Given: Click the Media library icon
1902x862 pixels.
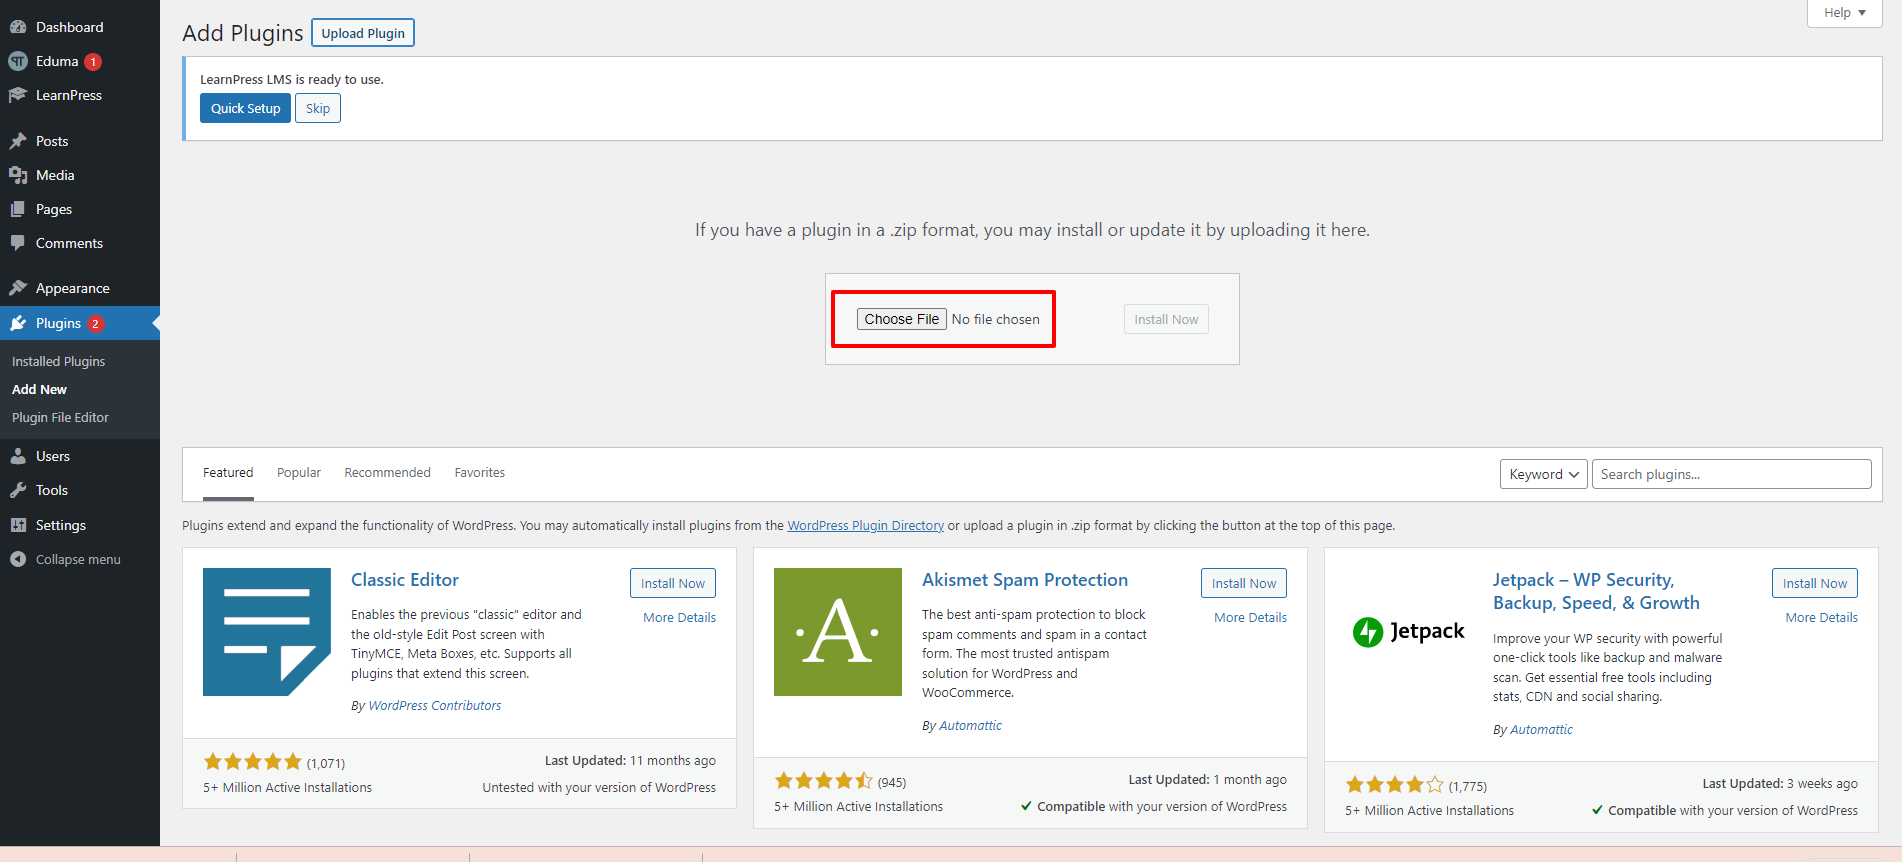Looking at the screenshot, I should (x=18, y=175).
